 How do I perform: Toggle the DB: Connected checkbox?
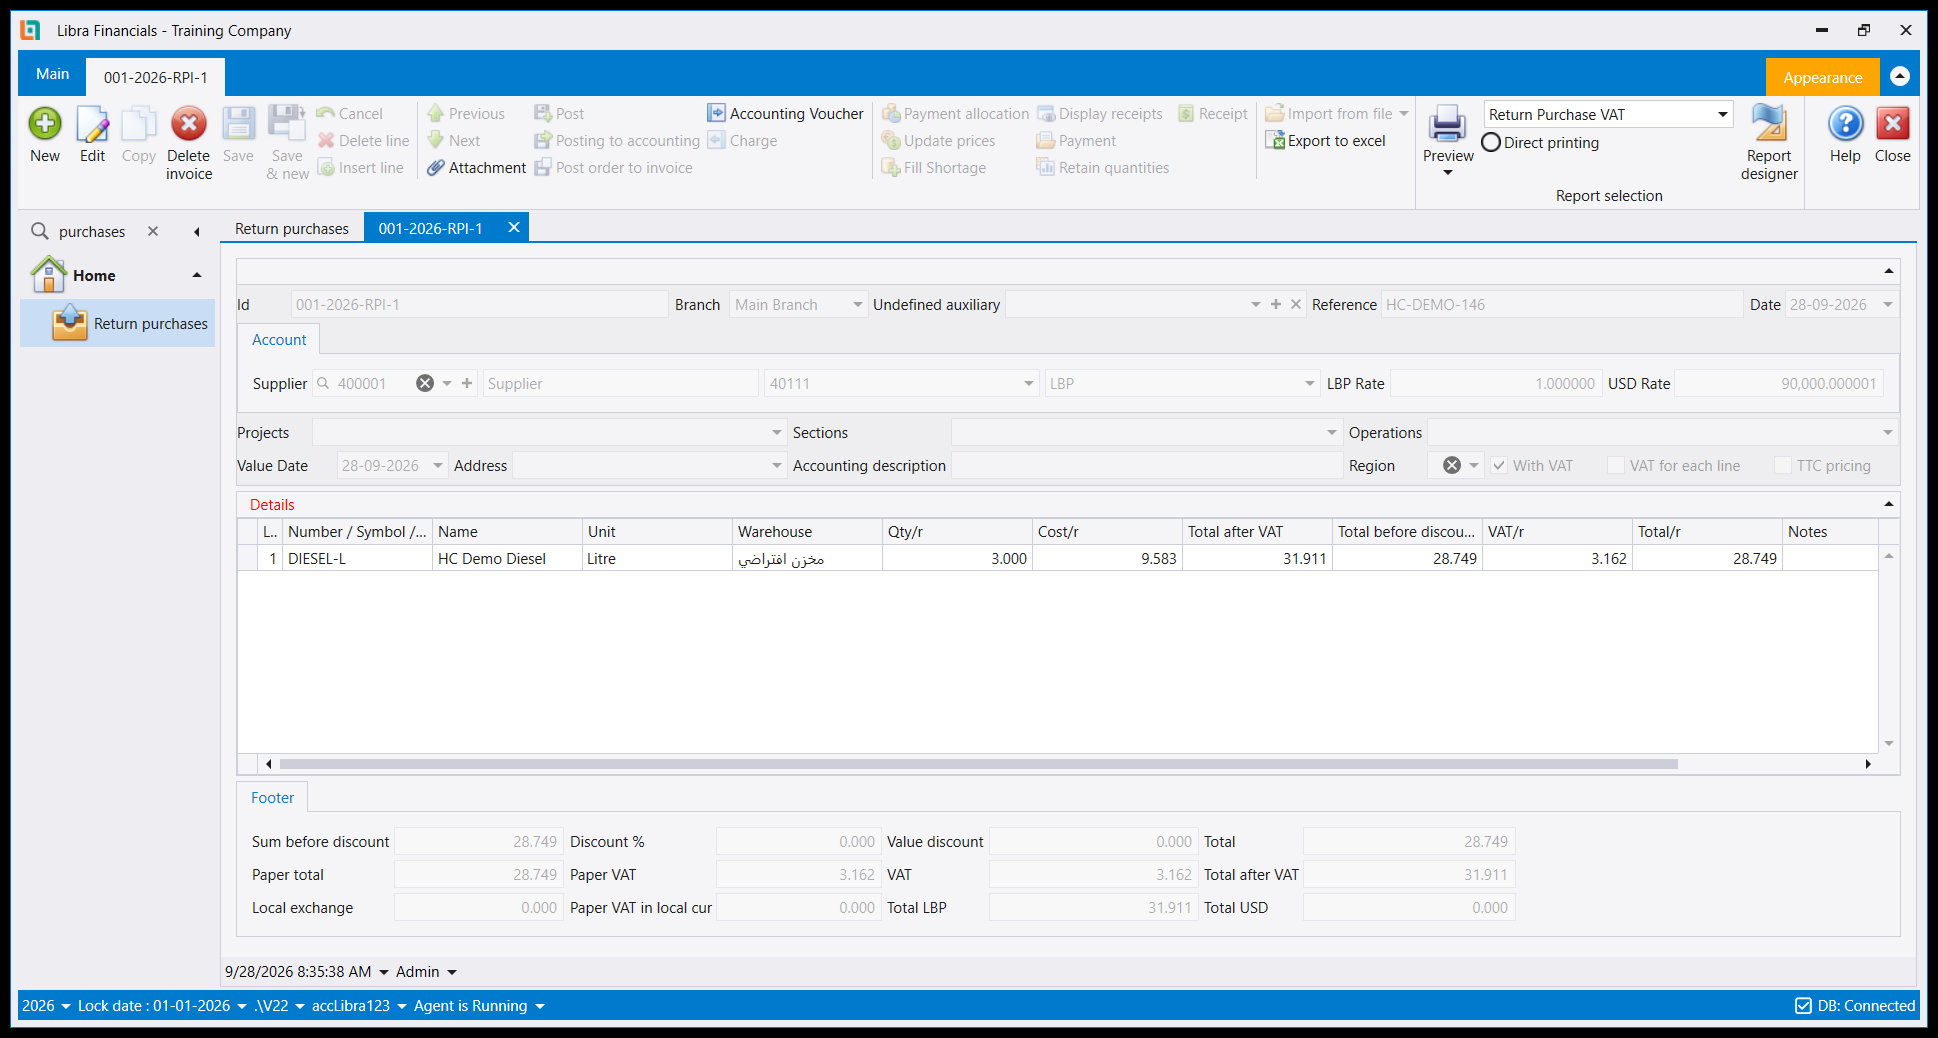pos(1803,1006)
